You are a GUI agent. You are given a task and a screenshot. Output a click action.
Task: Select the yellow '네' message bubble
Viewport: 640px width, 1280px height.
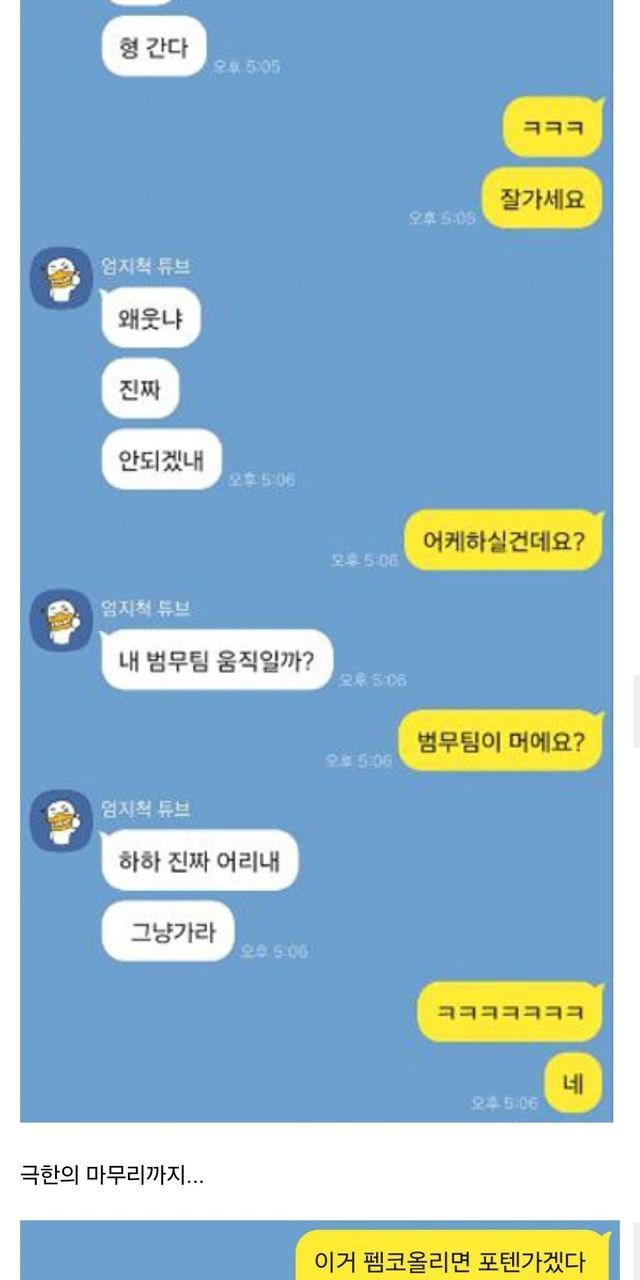pyautogui.click(x=574, y=1083)
